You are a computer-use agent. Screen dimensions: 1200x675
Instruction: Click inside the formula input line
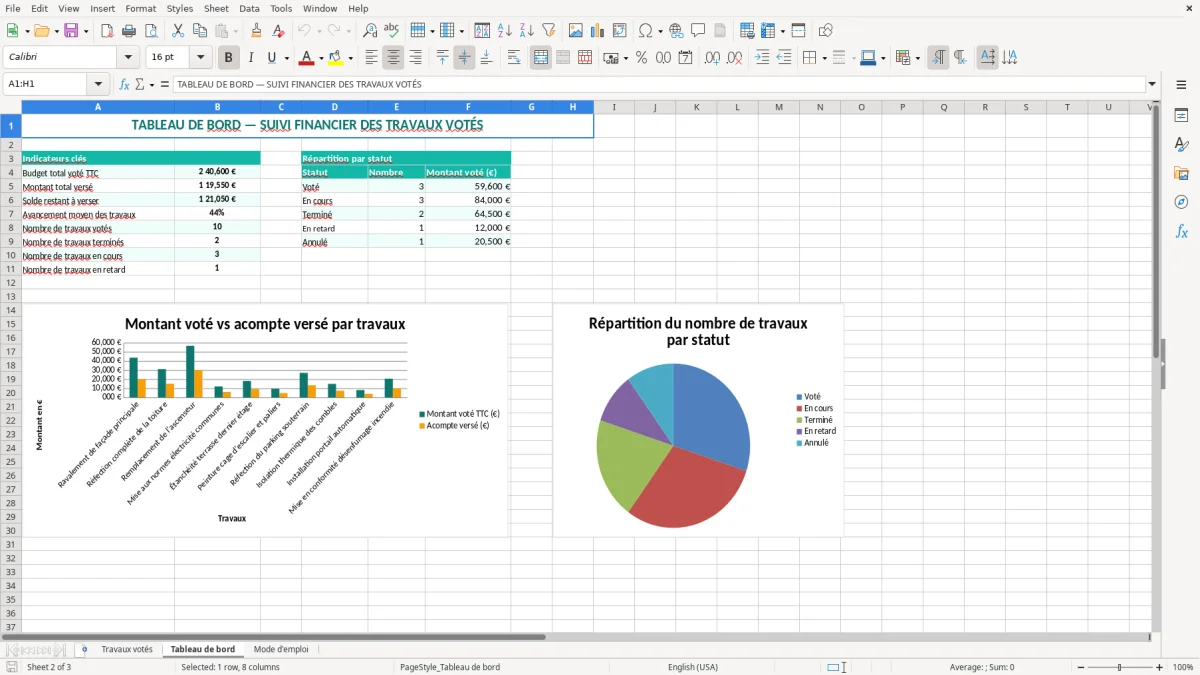click(x=658, y=84)
